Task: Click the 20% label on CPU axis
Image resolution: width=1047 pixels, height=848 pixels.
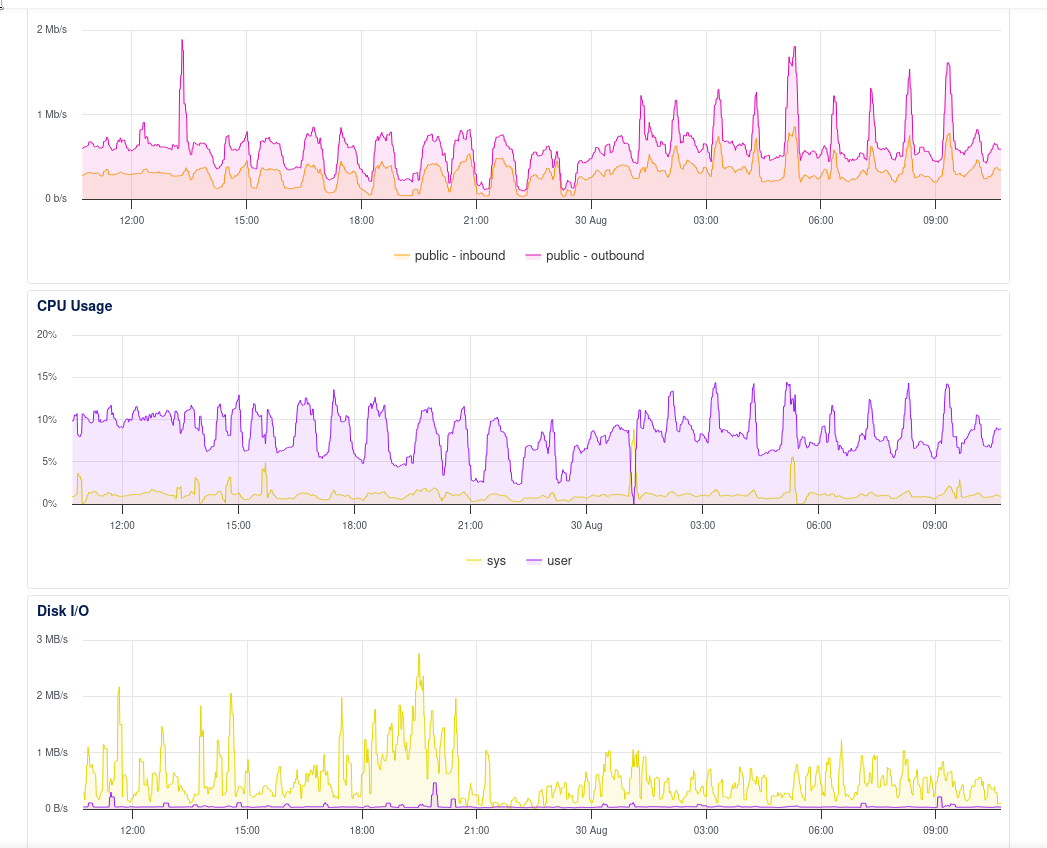Action: click(47, 334)
